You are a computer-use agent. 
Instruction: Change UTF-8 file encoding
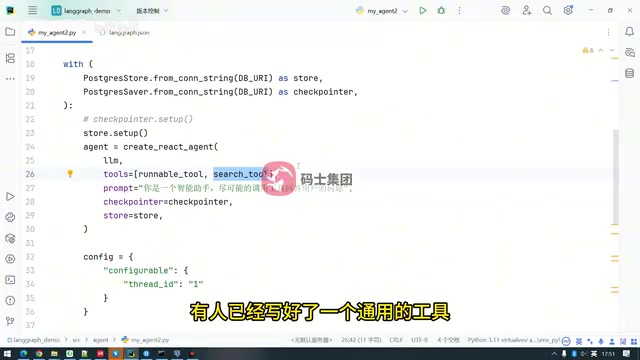[419, 340]
